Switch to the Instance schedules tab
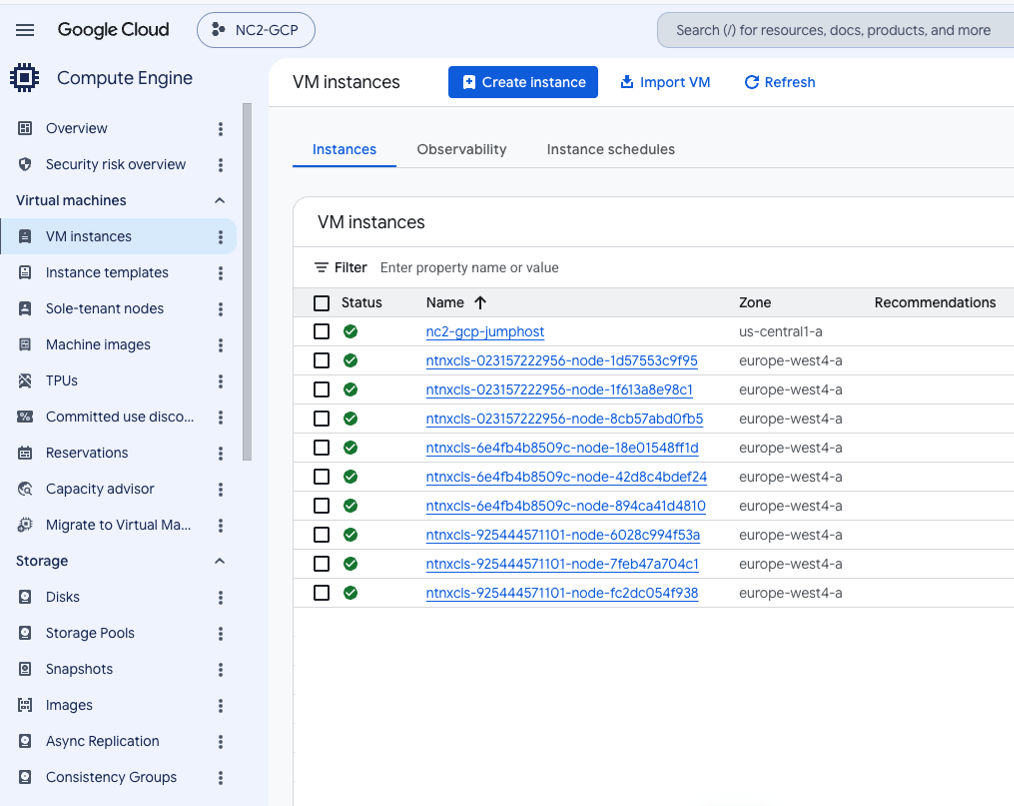 (610, 149)
